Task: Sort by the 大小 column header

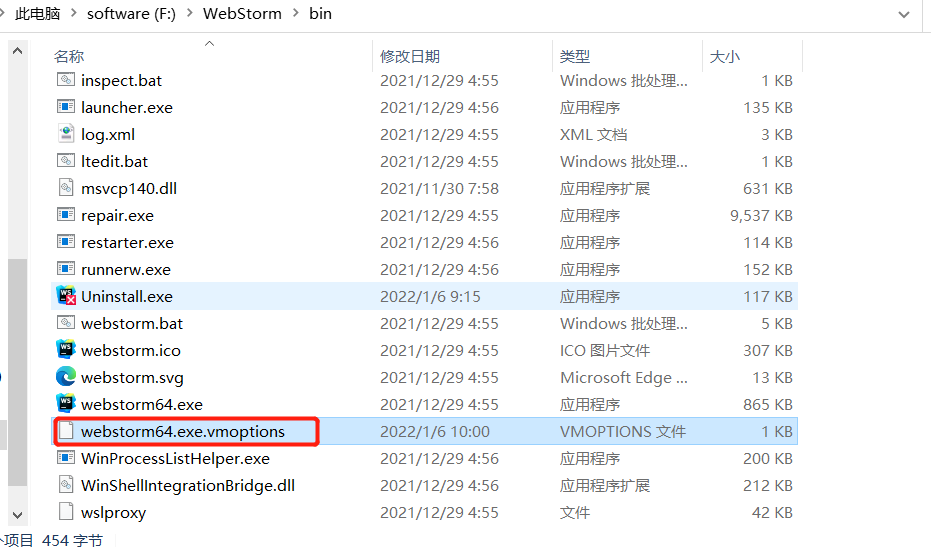Action: (724, 56)
